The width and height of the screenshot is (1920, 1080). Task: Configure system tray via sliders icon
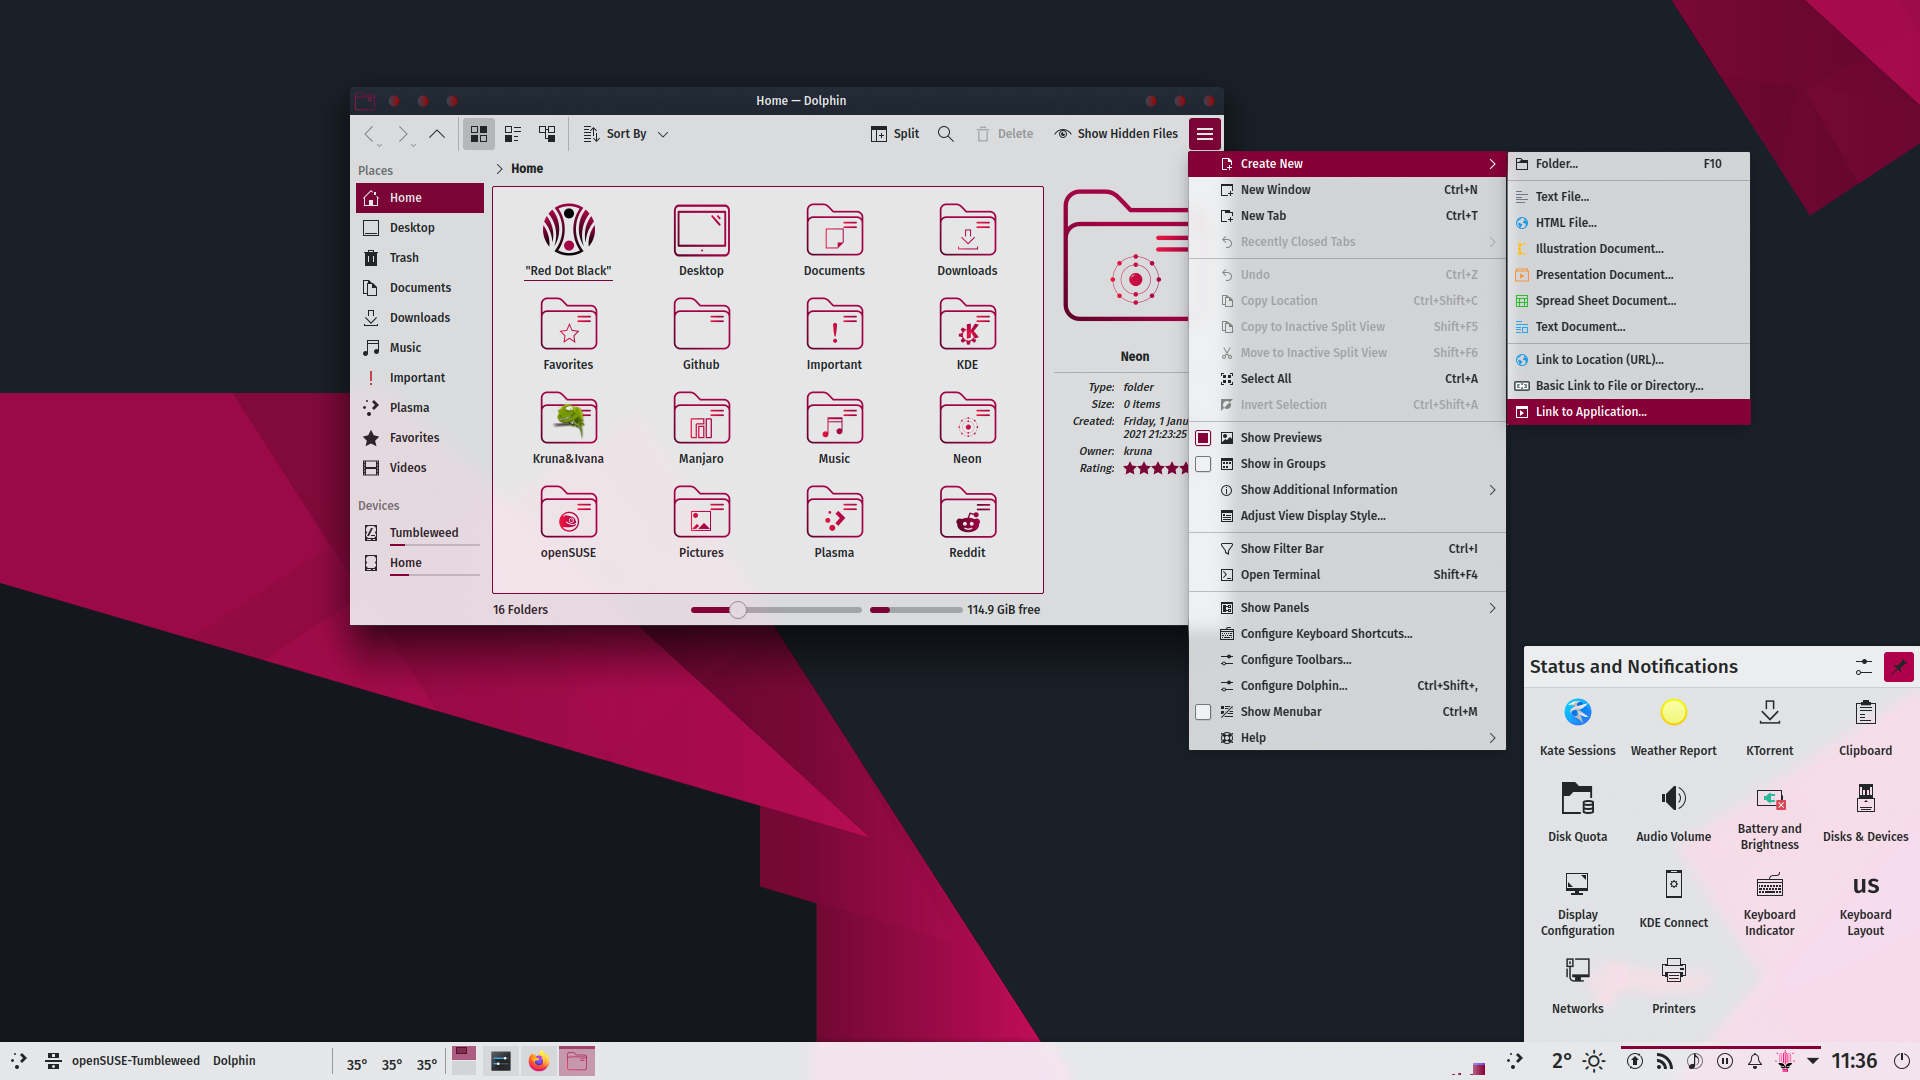(x=1864, y=666)
